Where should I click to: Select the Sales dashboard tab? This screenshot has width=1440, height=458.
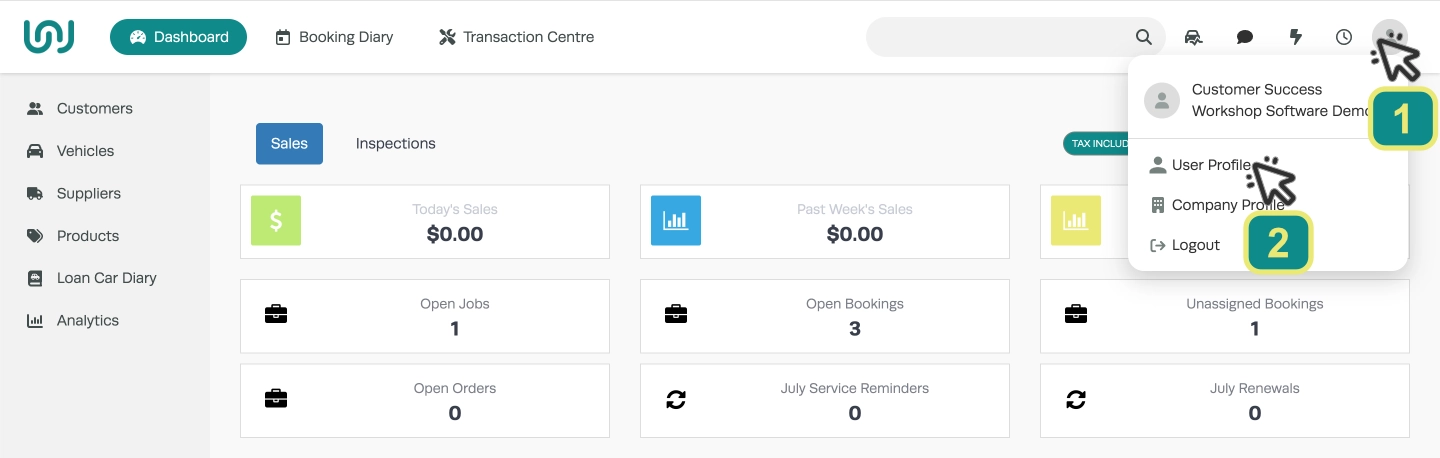pyautogui.click(x=289, y=143)
